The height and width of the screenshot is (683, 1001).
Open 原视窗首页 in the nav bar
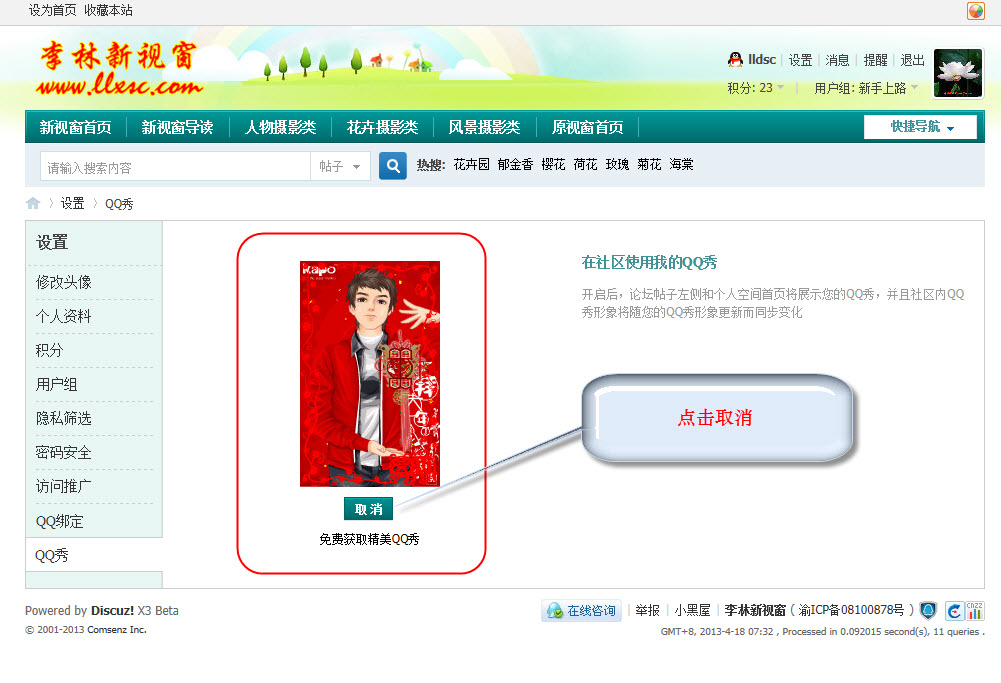pyautogui.click(x=587, y=127)
